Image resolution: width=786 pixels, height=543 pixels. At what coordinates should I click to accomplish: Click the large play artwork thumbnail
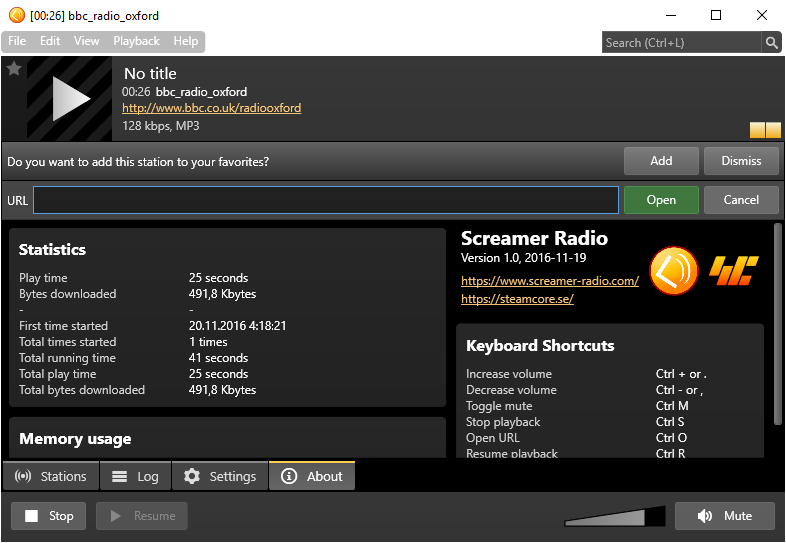pyautogui.click(x=69, y=99)
